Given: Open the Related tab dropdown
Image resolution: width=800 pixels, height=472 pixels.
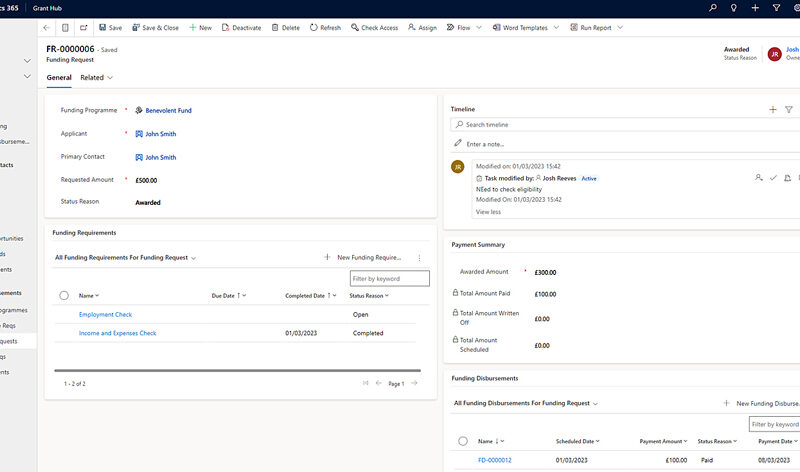Looking at the screenshot, I should point(96,78).
